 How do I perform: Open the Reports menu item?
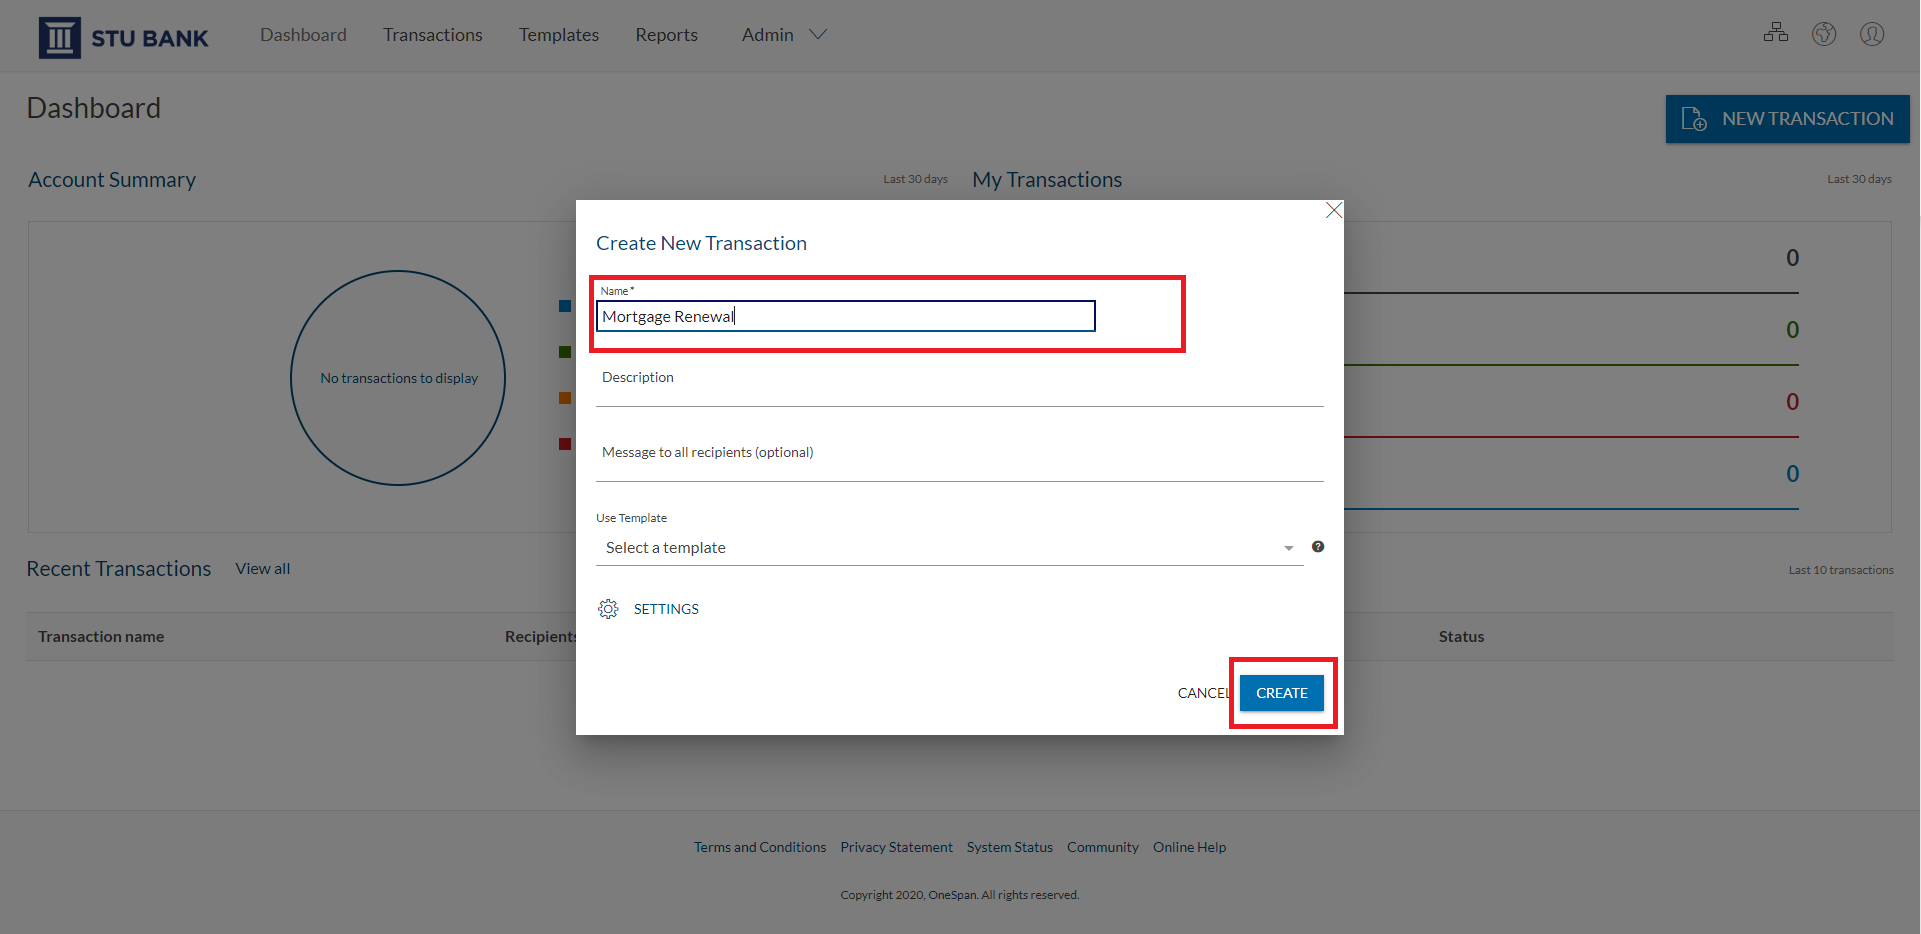coord(666,35)
